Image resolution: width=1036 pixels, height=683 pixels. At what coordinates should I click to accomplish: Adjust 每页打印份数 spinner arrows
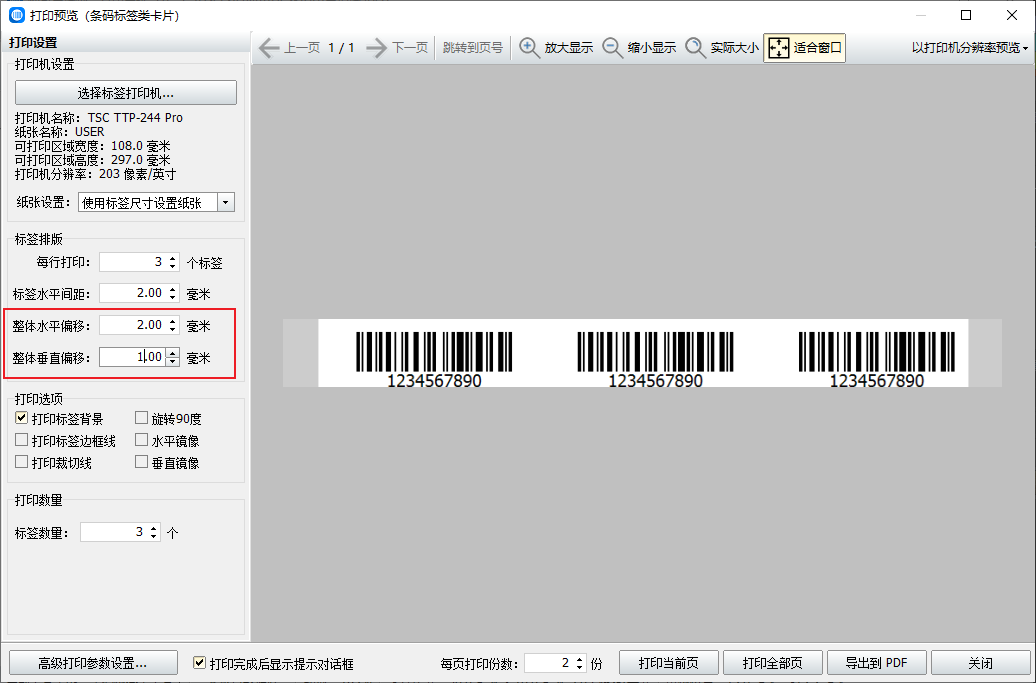579,663
